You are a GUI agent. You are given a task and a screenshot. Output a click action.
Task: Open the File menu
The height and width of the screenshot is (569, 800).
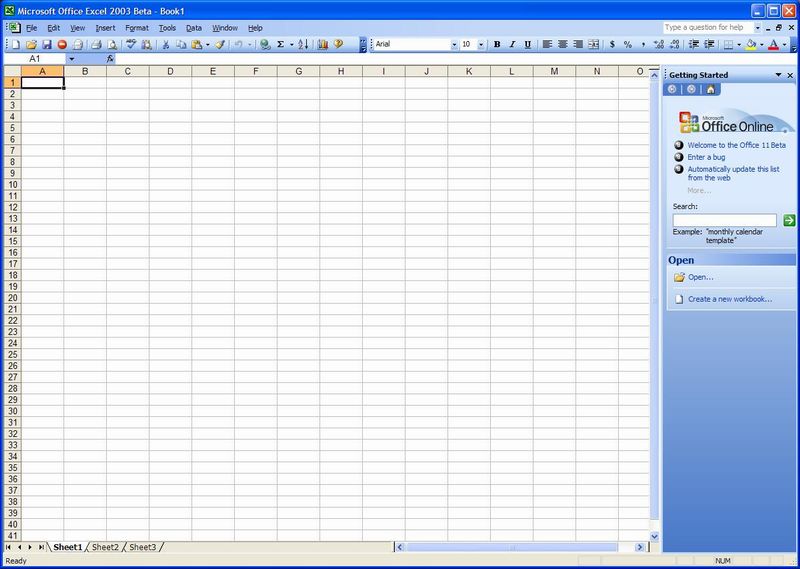coord(32,28)
